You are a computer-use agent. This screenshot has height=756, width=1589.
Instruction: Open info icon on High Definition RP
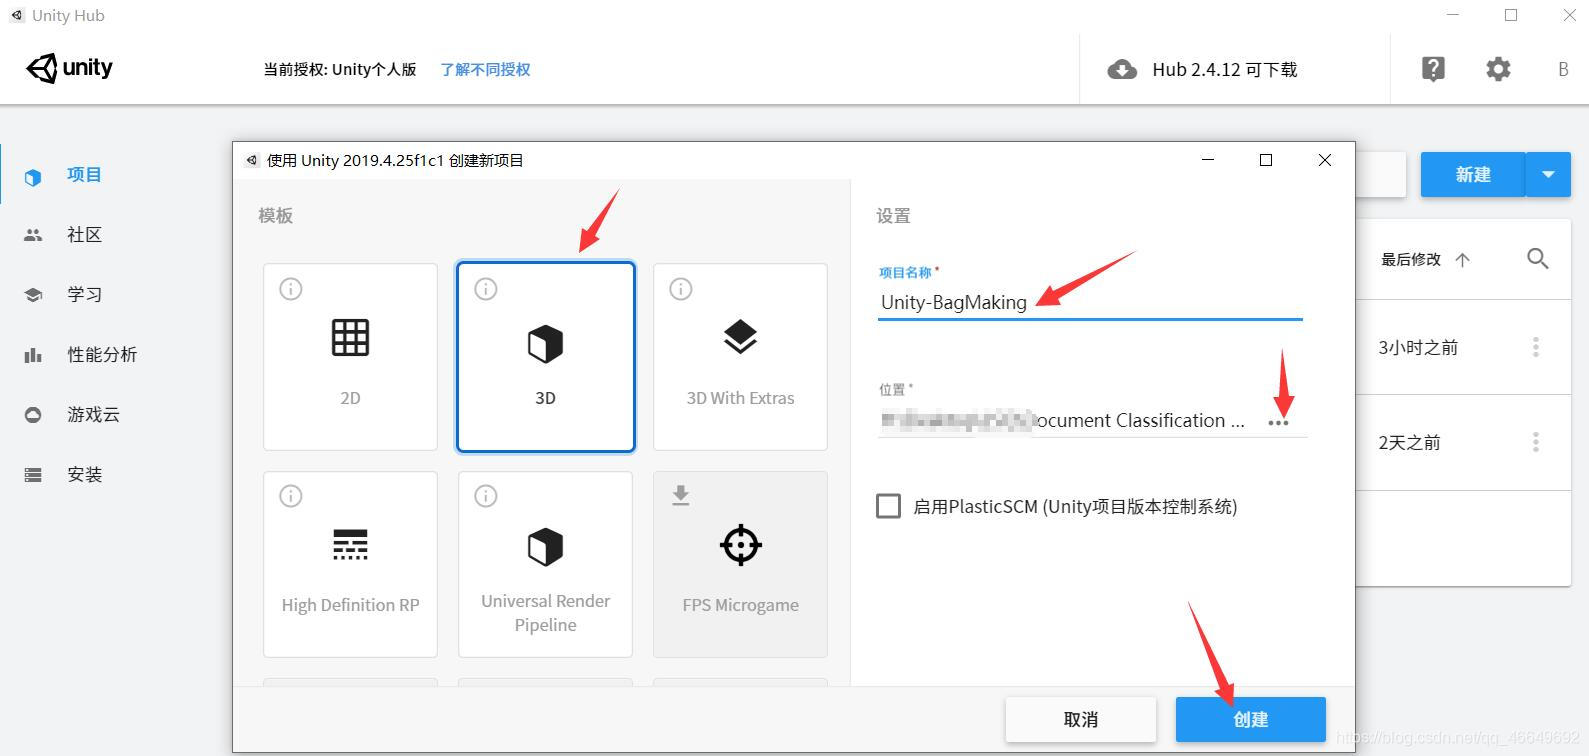[290, 496]
